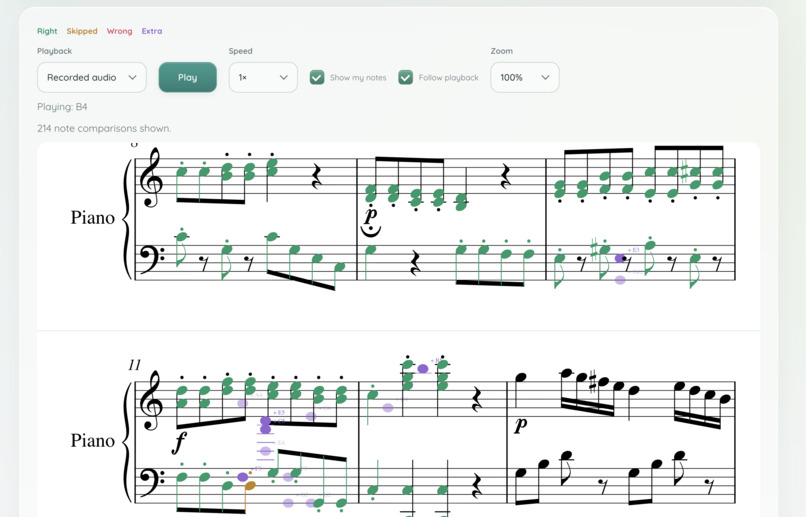This screenshot has width=806, height=517.
Task: Click the quarter rest in the first treble measure
Action: pos(317,178)
